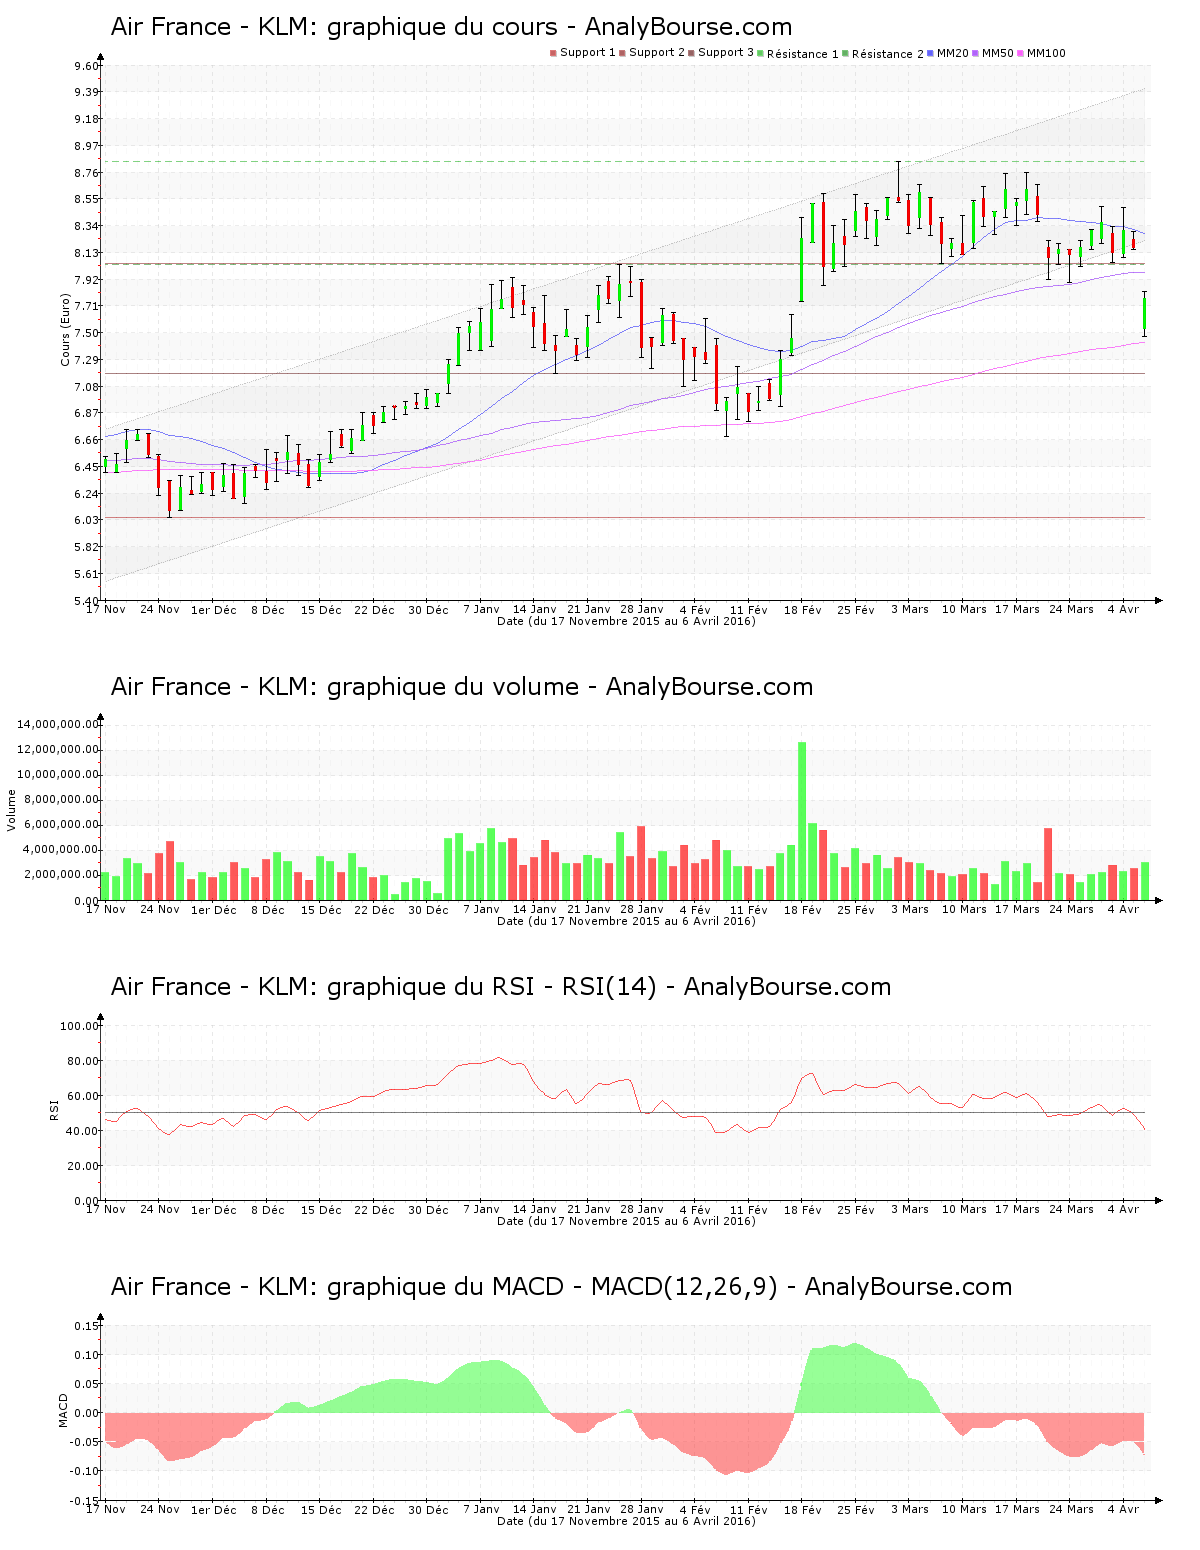Click the 7.08 value on the price axis

[x=87, y=387]
